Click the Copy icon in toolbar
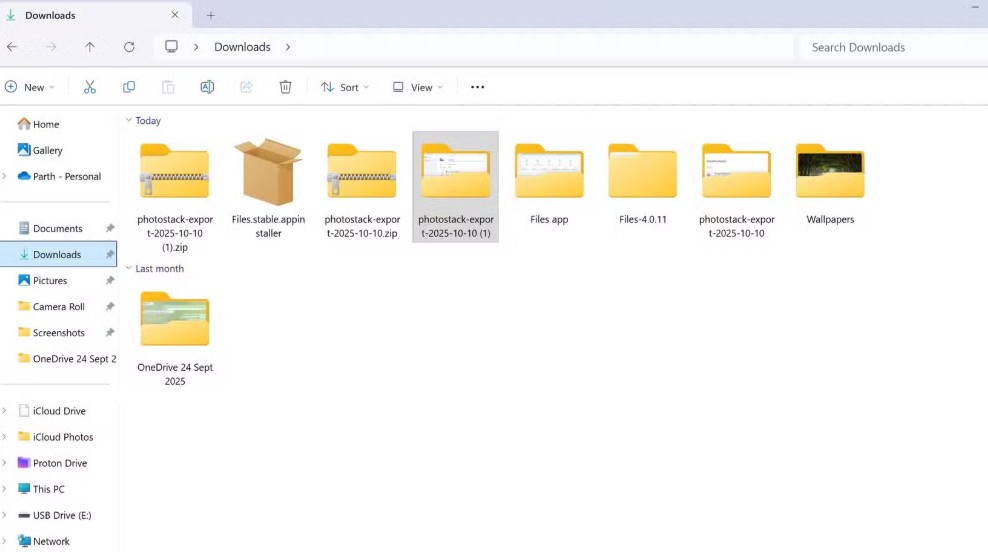Screen dimensions: 988x552 [x=129, y=87]
